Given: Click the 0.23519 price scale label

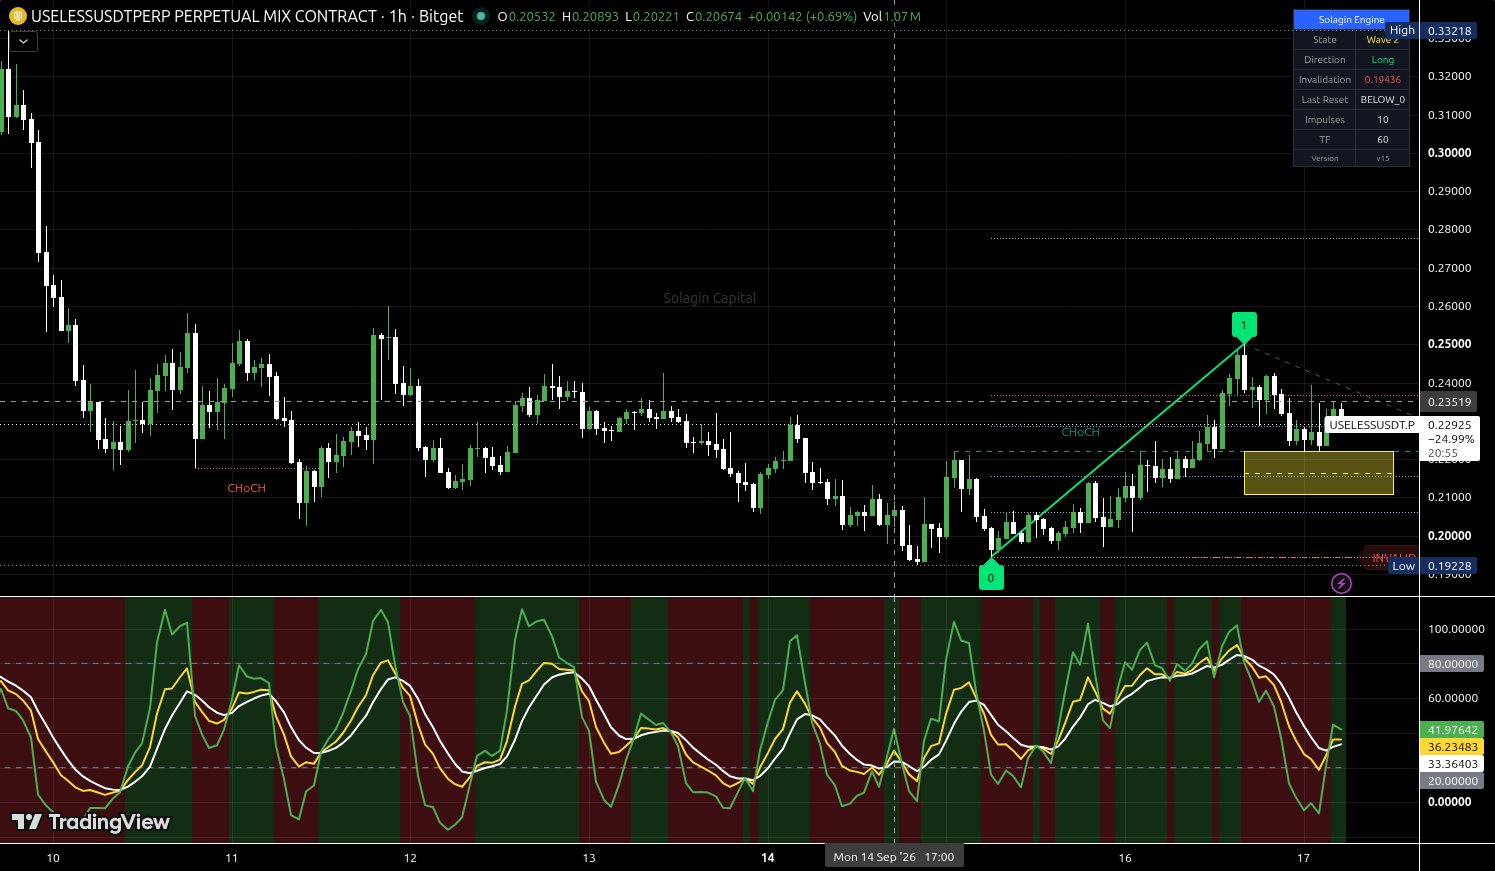Looking at the screenshot, I should pos(1449,402).
